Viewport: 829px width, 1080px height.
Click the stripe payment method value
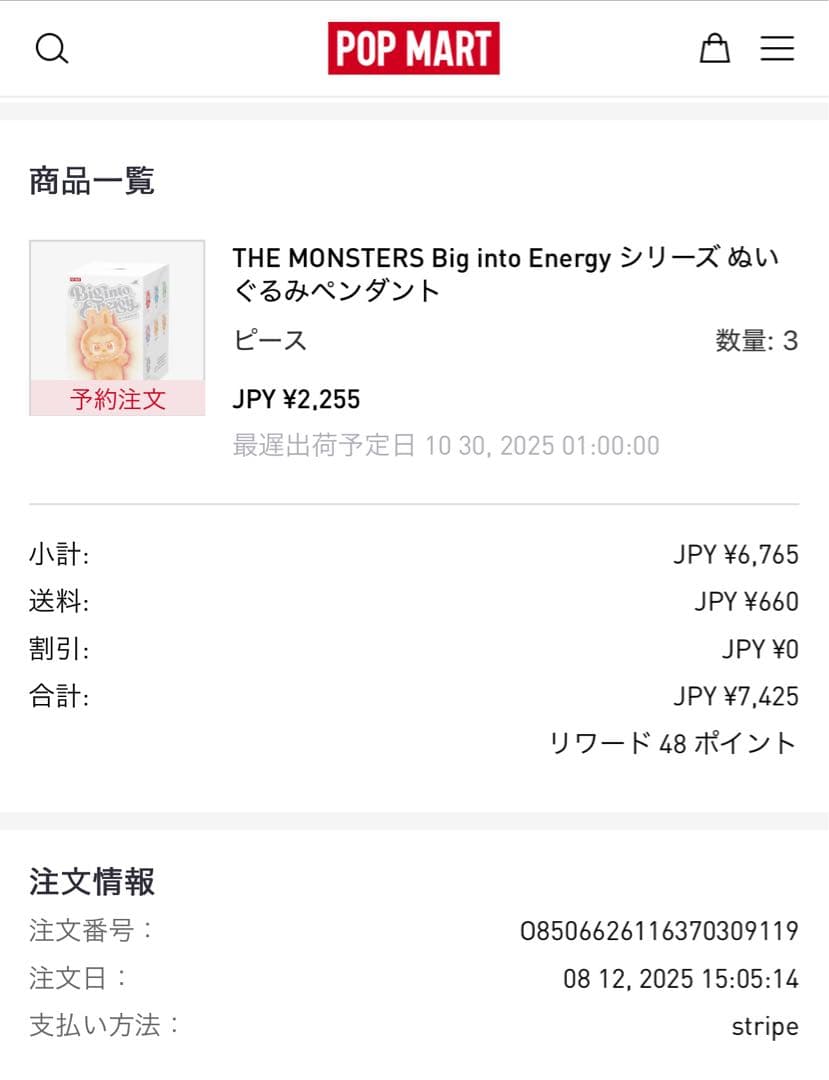765,1027
